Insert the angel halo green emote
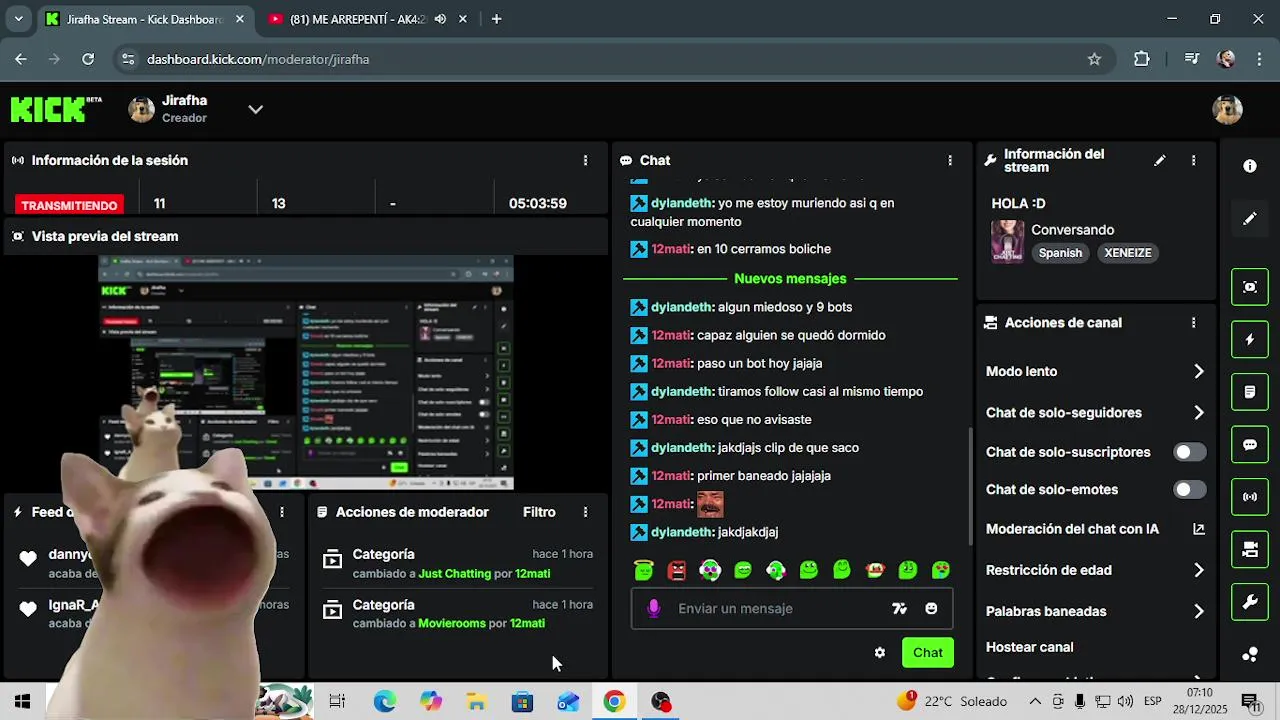 point(644,570)
